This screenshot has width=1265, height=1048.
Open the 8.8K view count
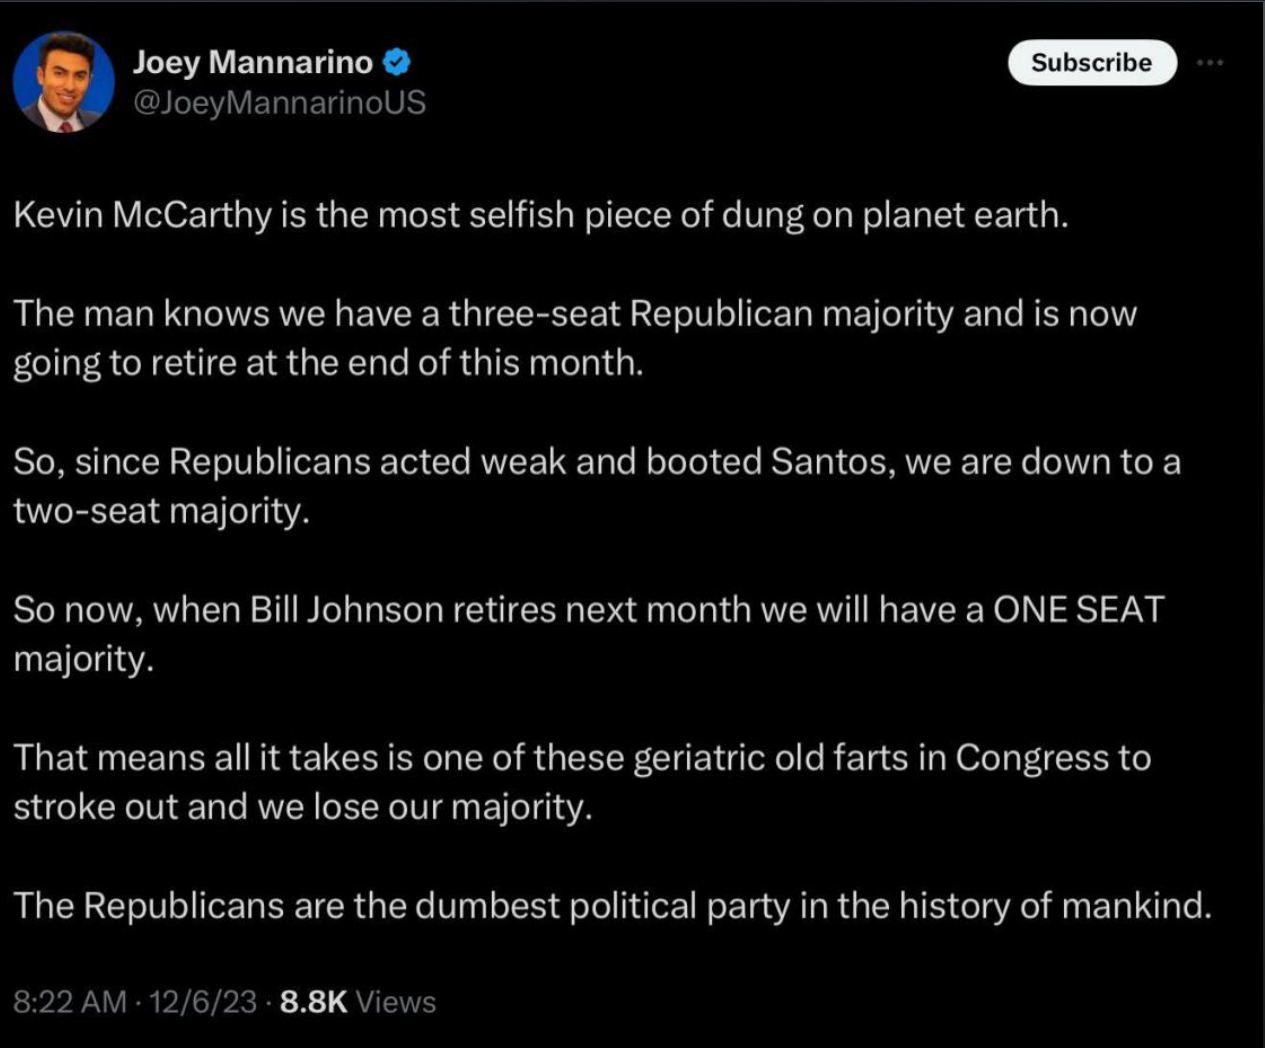(x=313, y=1001)
